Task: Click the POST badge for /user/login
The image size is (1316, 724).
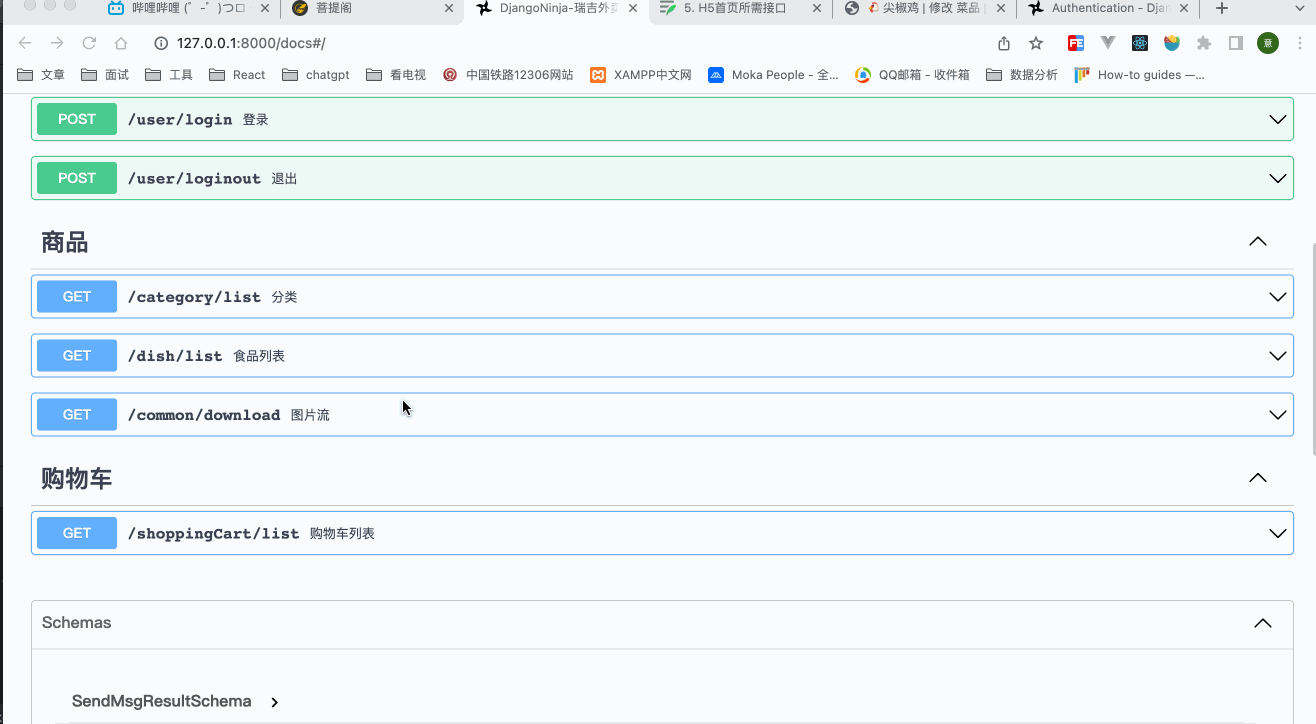Action: [x=77, y=119]
